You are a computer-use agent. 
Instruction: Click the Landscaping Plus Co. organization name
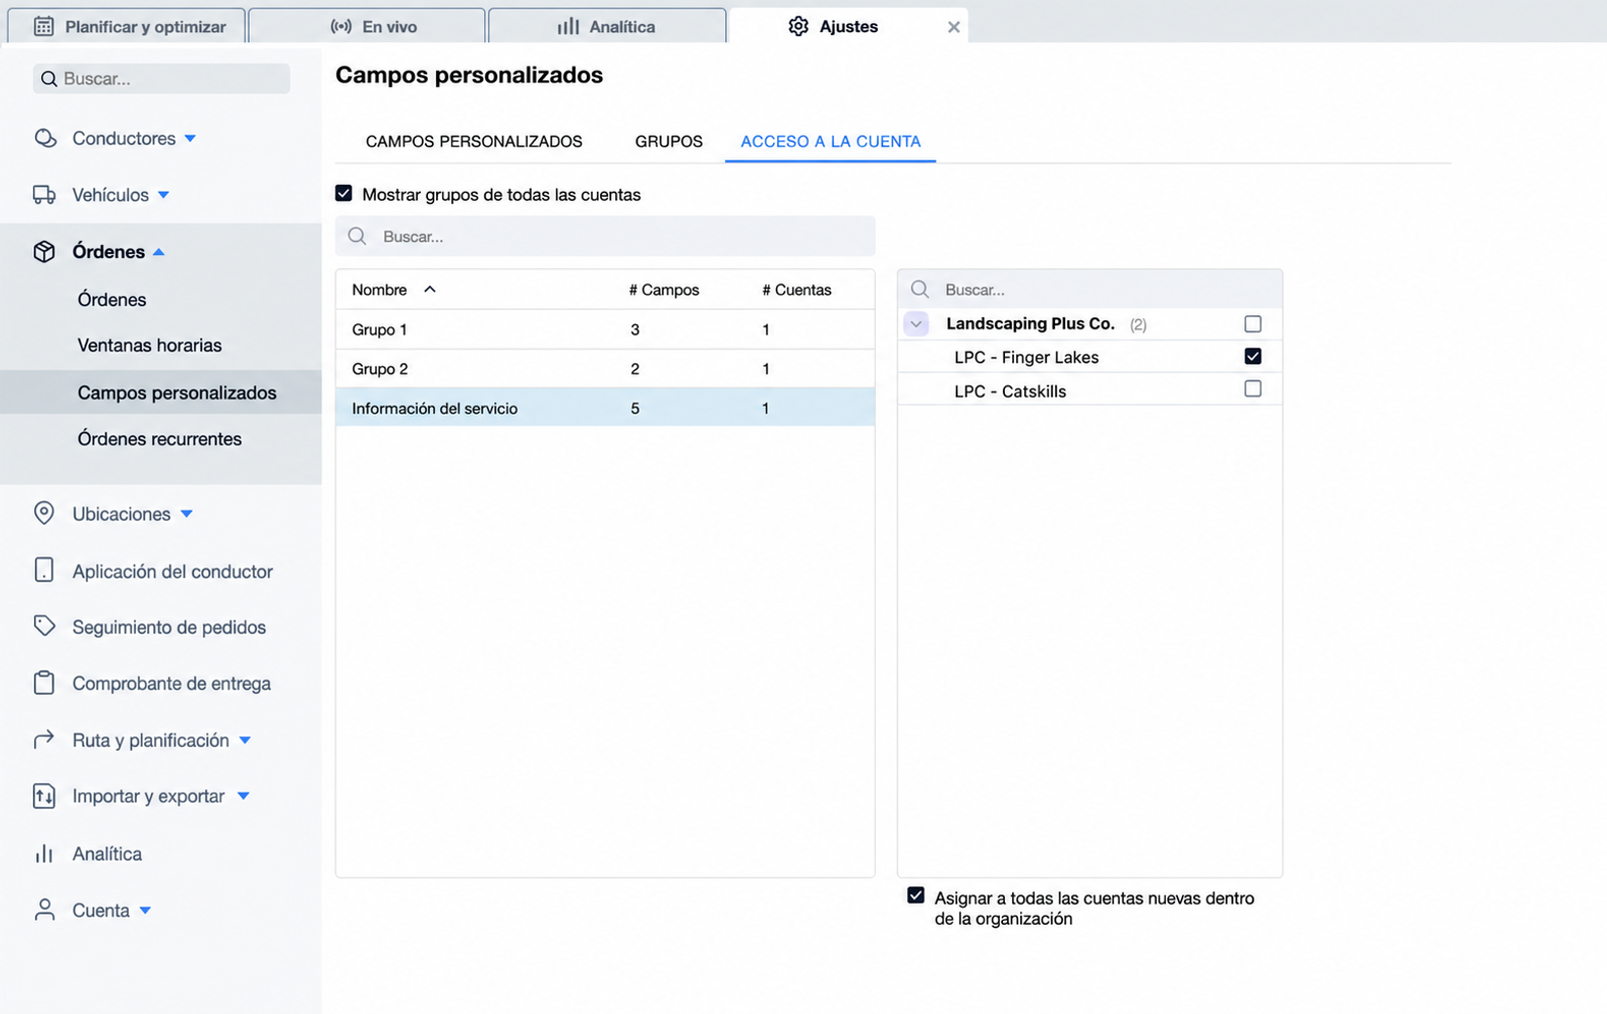1030,323
